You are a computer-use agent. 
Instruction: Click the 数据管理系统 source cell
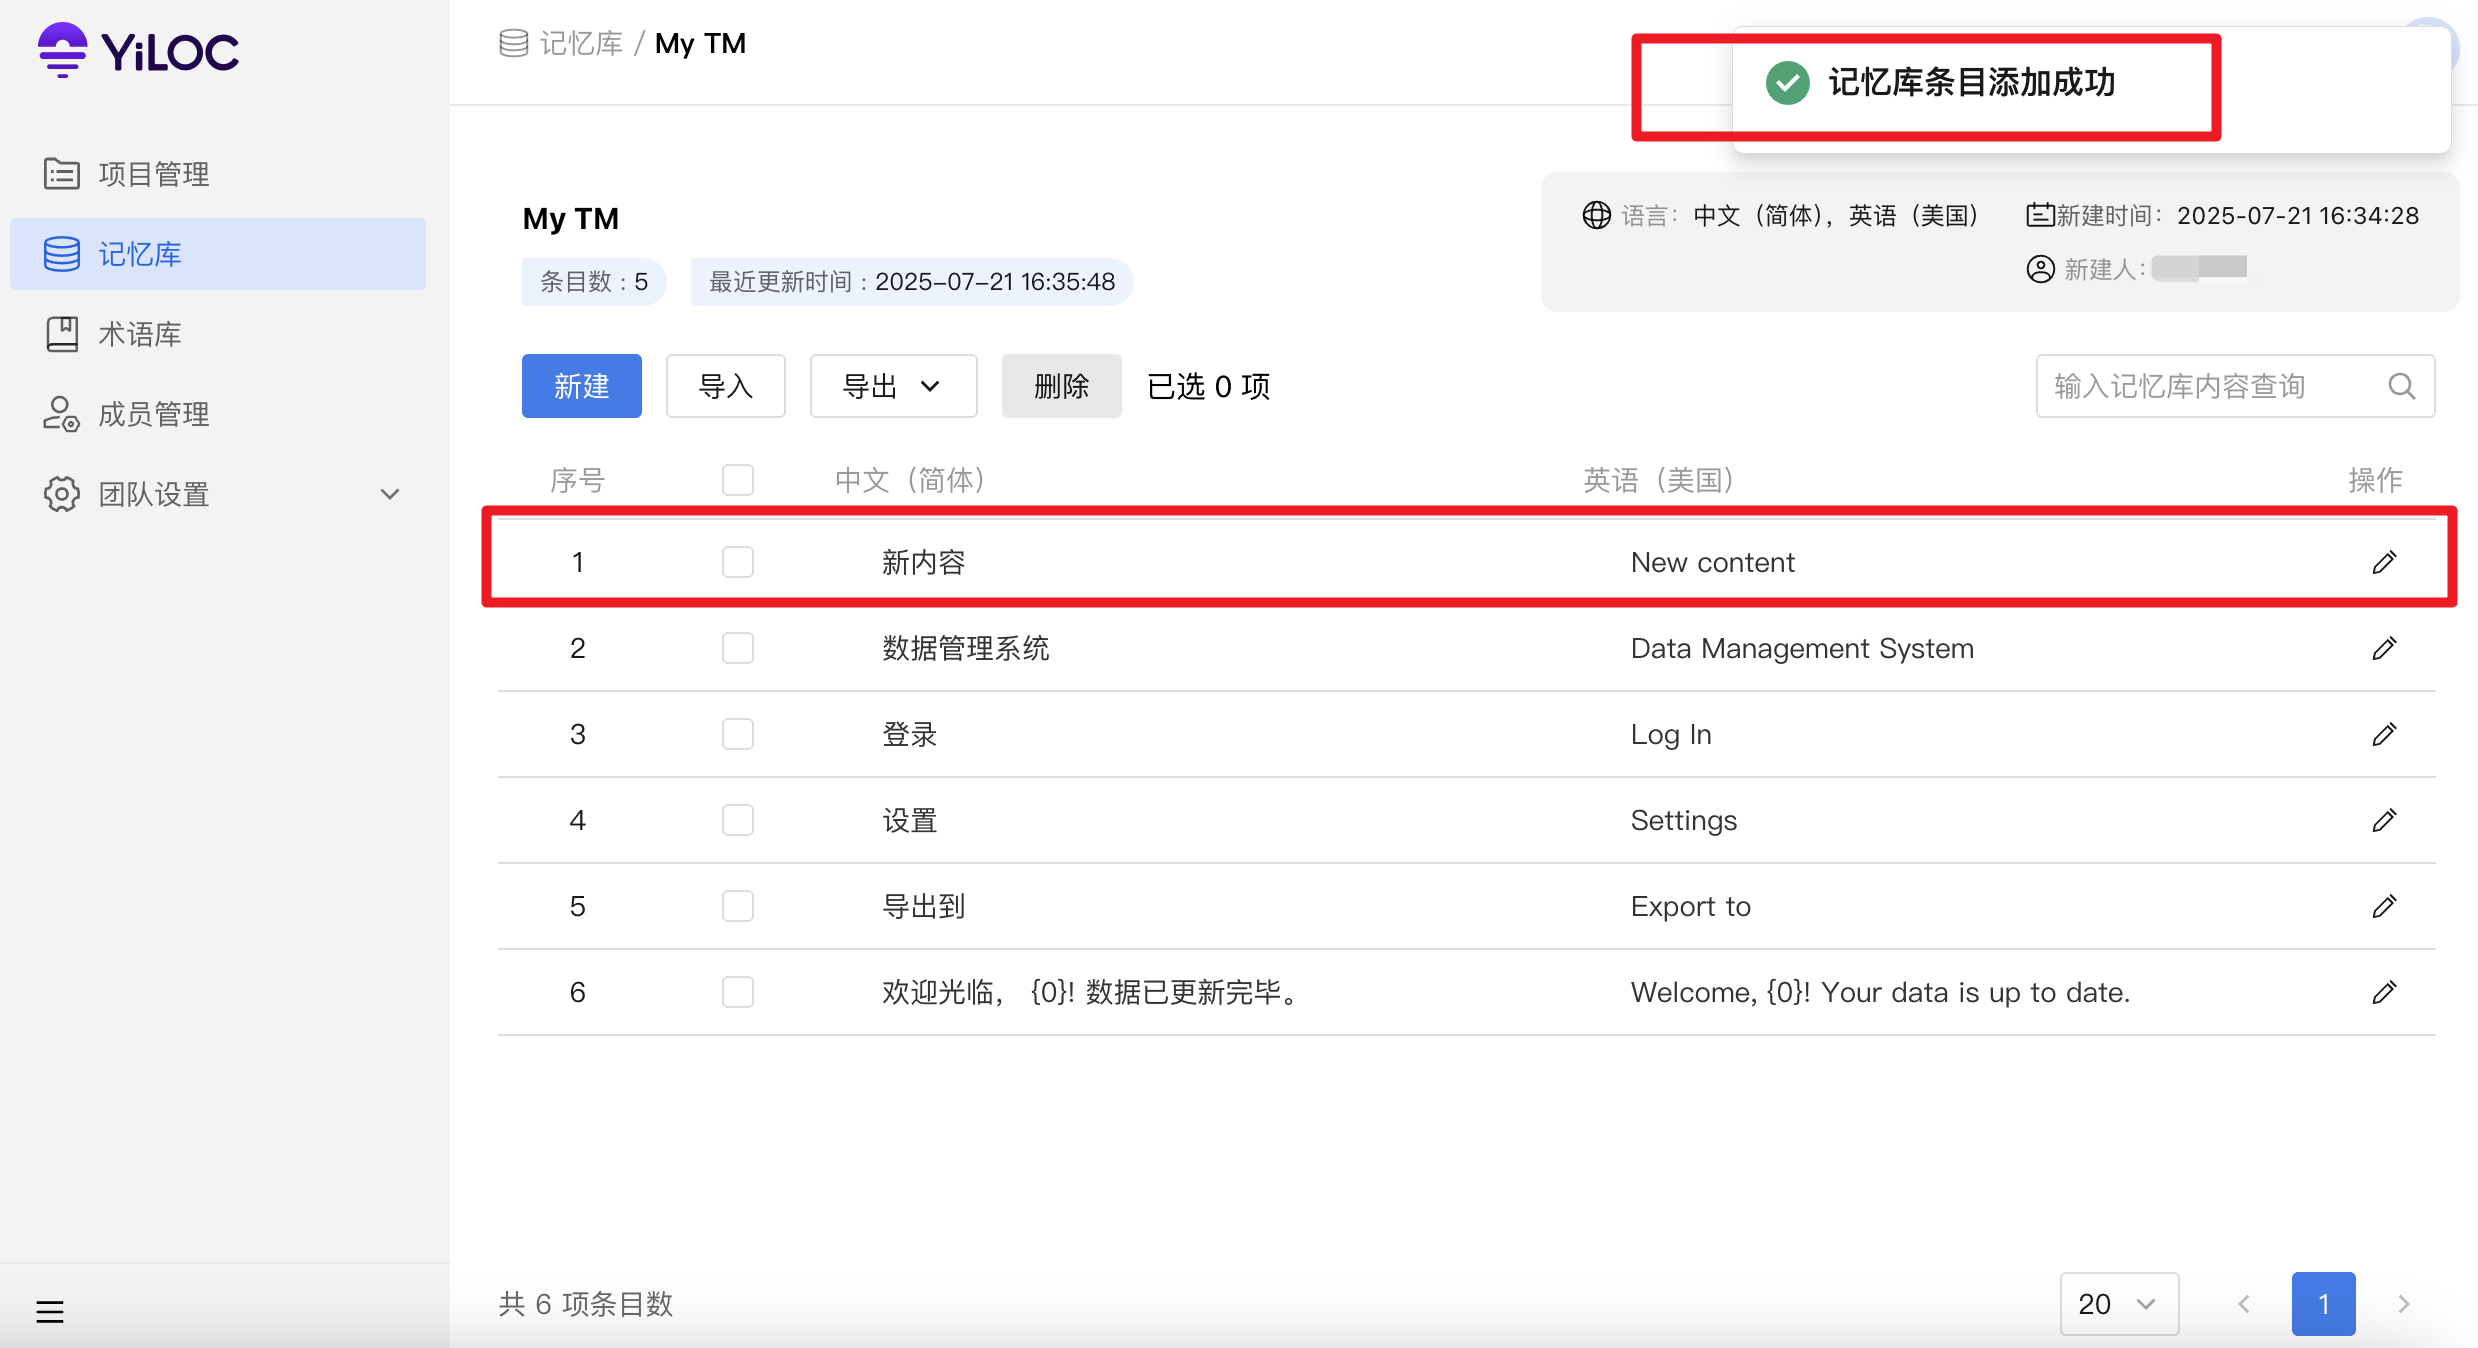(965, 648)
